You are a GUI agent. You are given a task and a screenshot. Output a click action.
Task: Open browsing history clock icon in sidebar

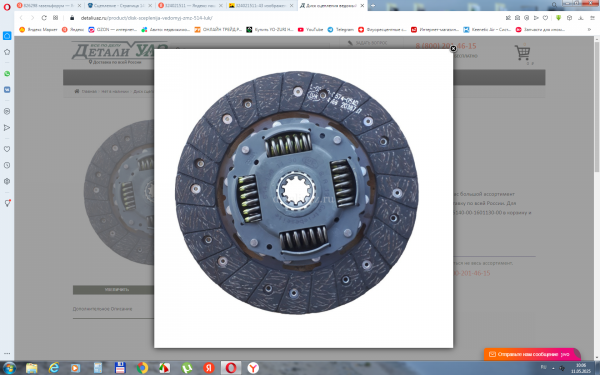[x=7, y=165]
